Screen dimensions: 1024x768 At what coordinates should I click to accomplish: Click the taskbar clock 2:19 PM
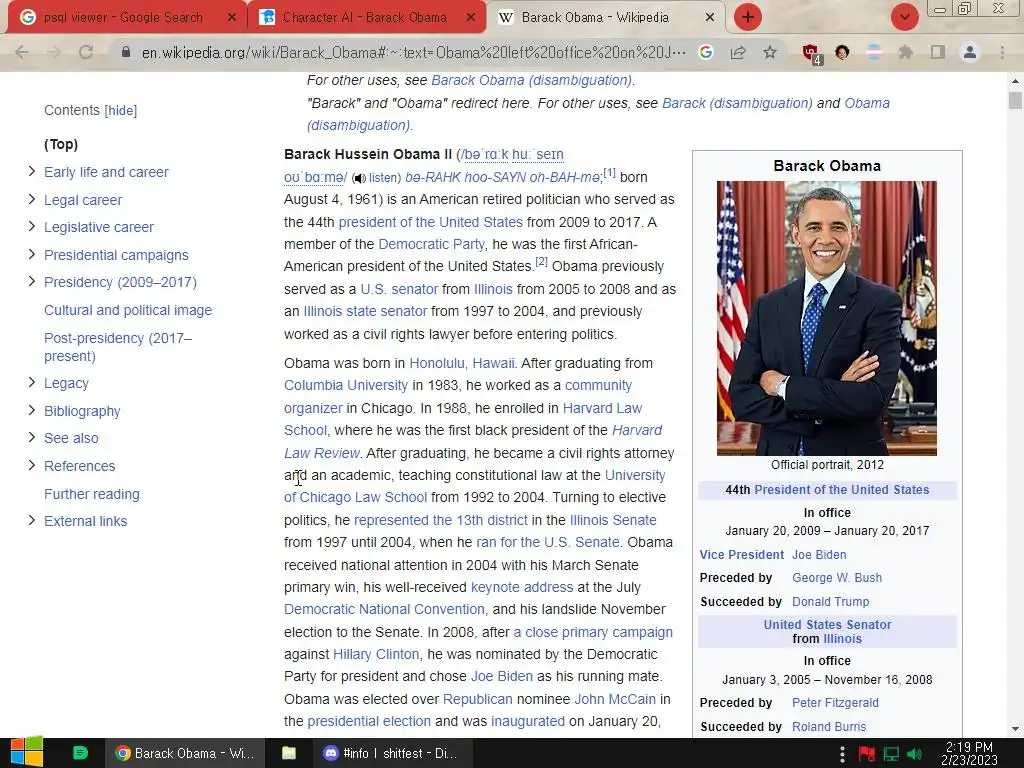tap(969, 753)
